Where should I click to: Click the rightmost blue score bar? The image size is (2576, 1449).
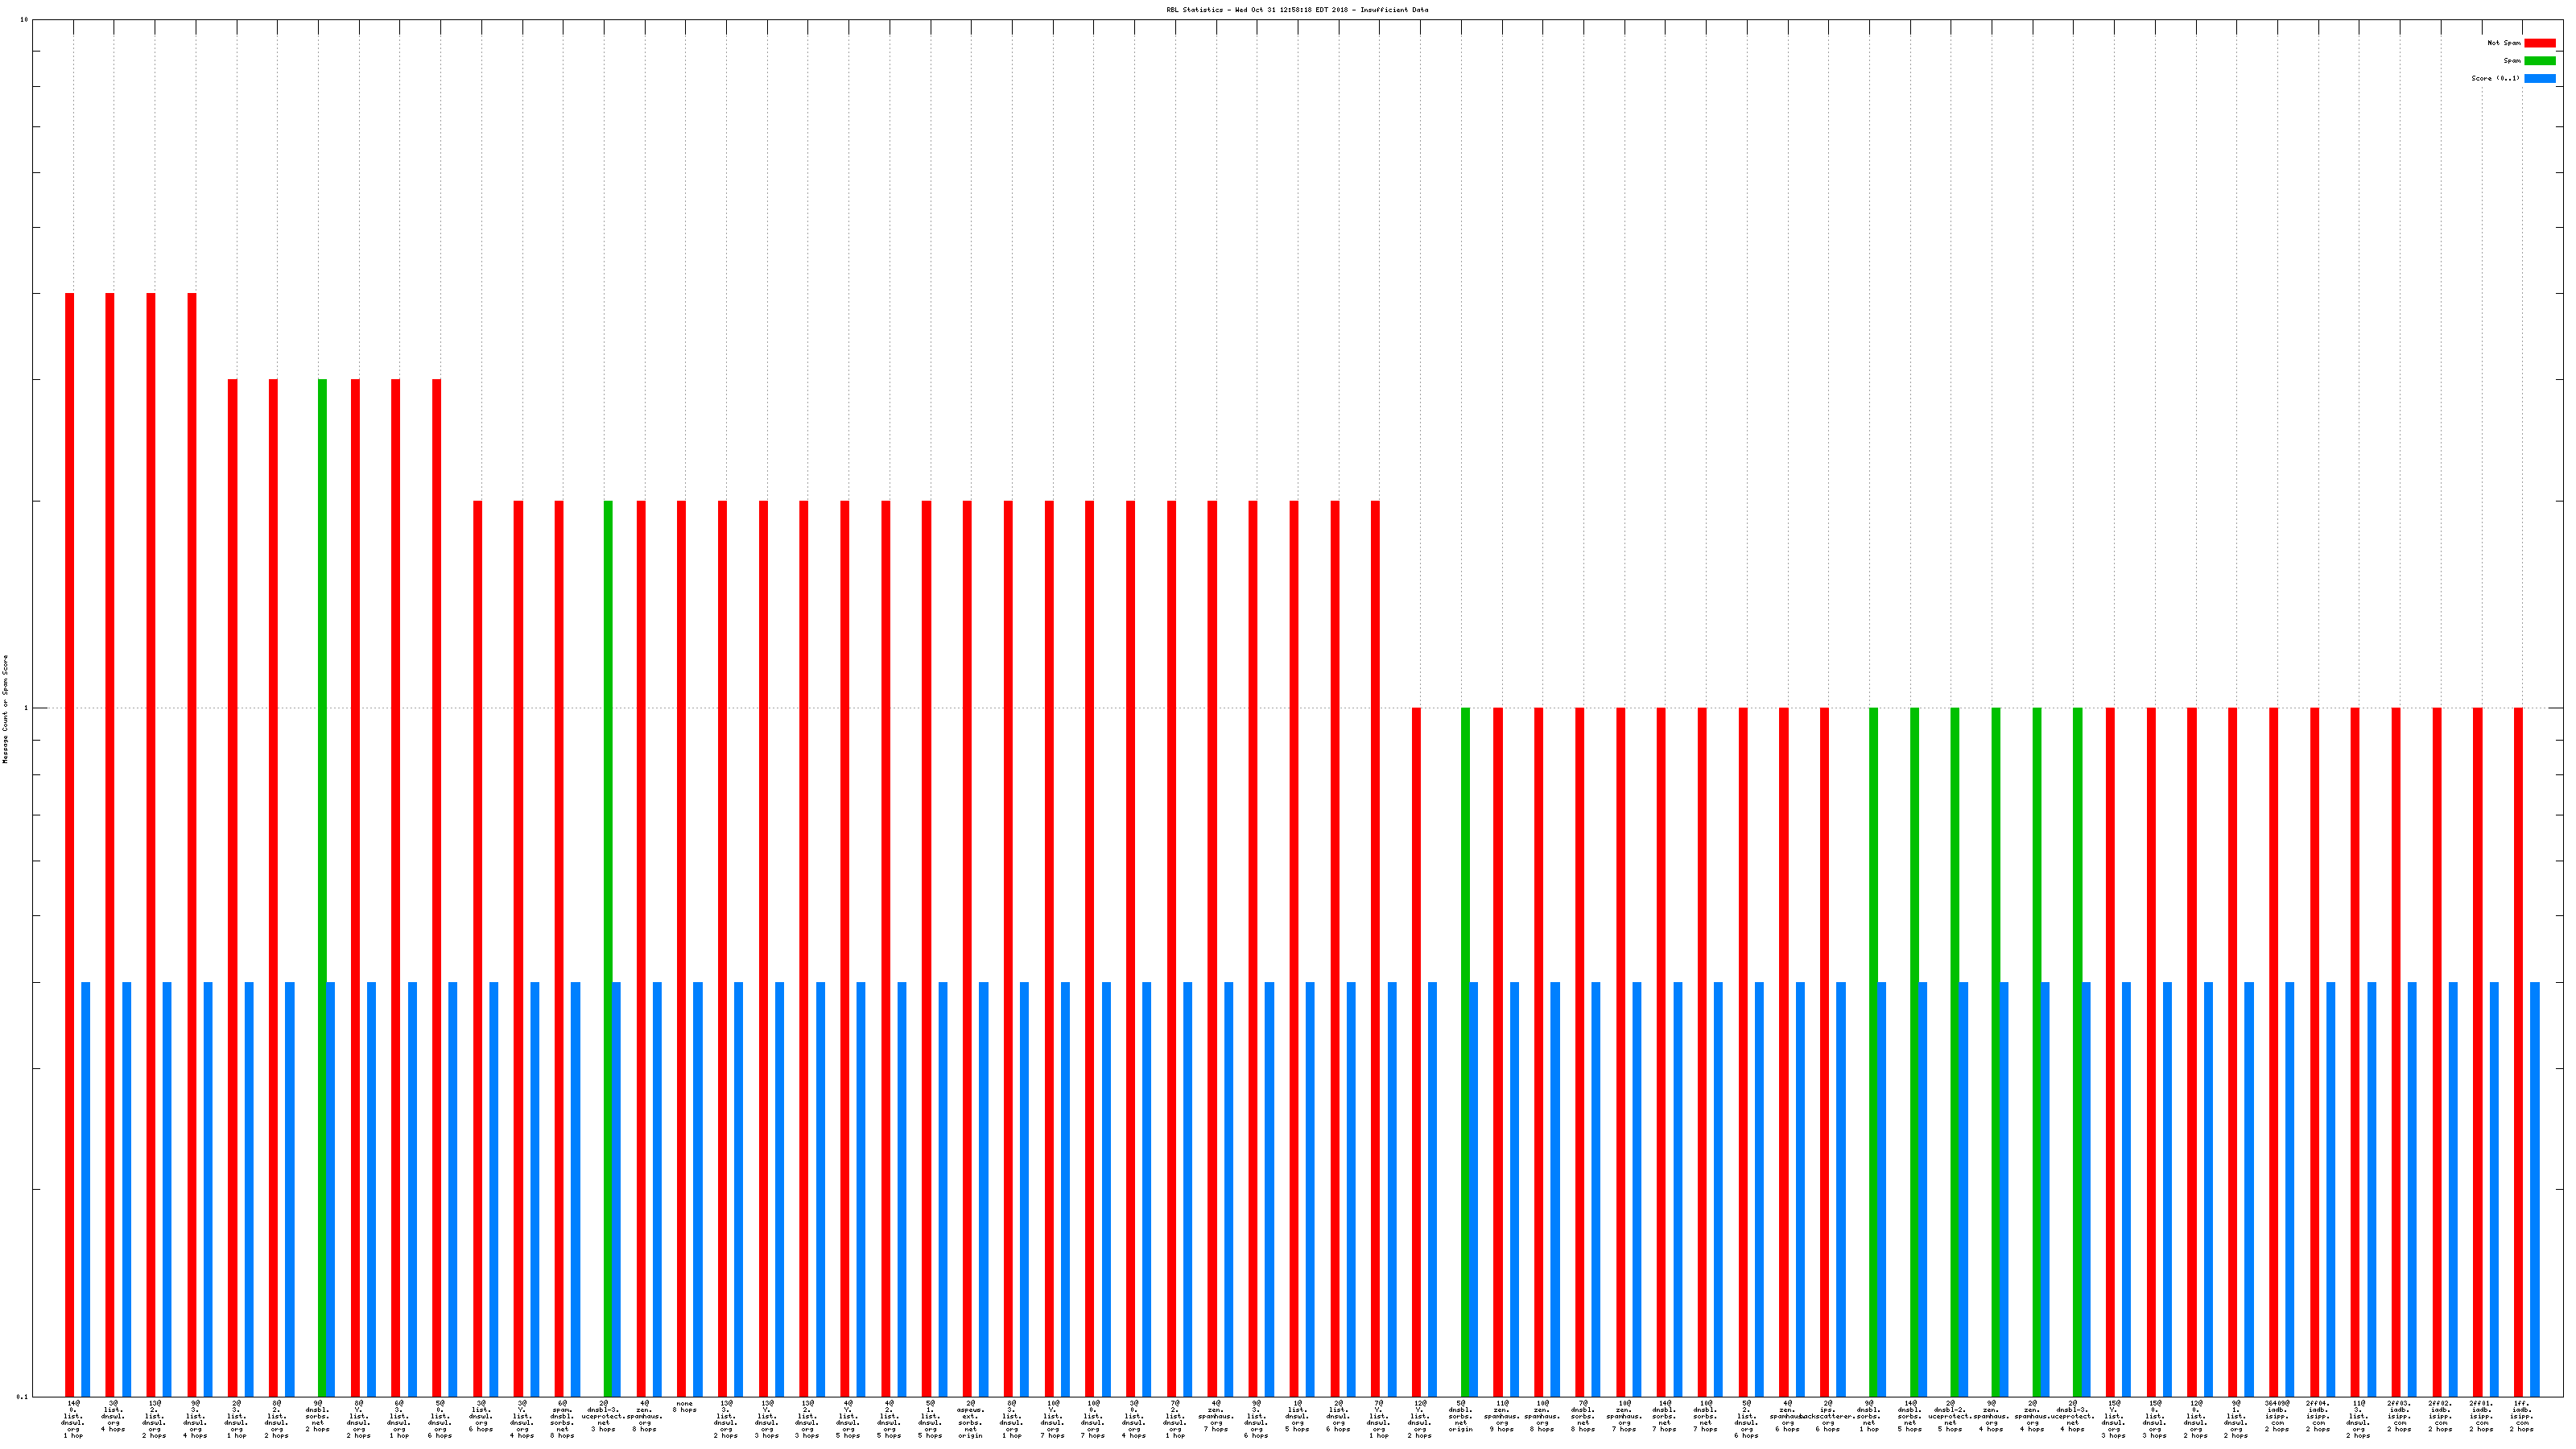tap(2535, 1188)
